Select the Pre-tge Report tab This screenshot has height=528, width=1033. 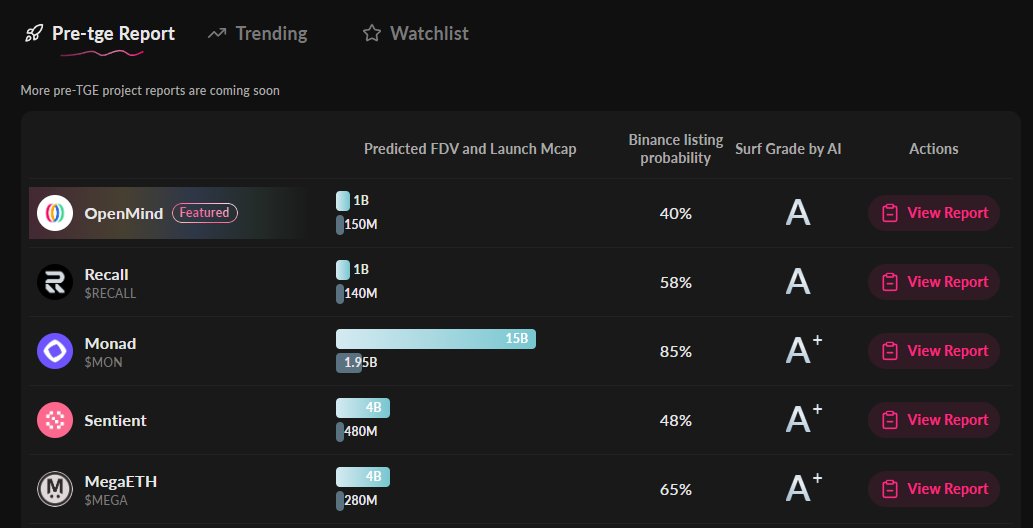coord(113,34)
